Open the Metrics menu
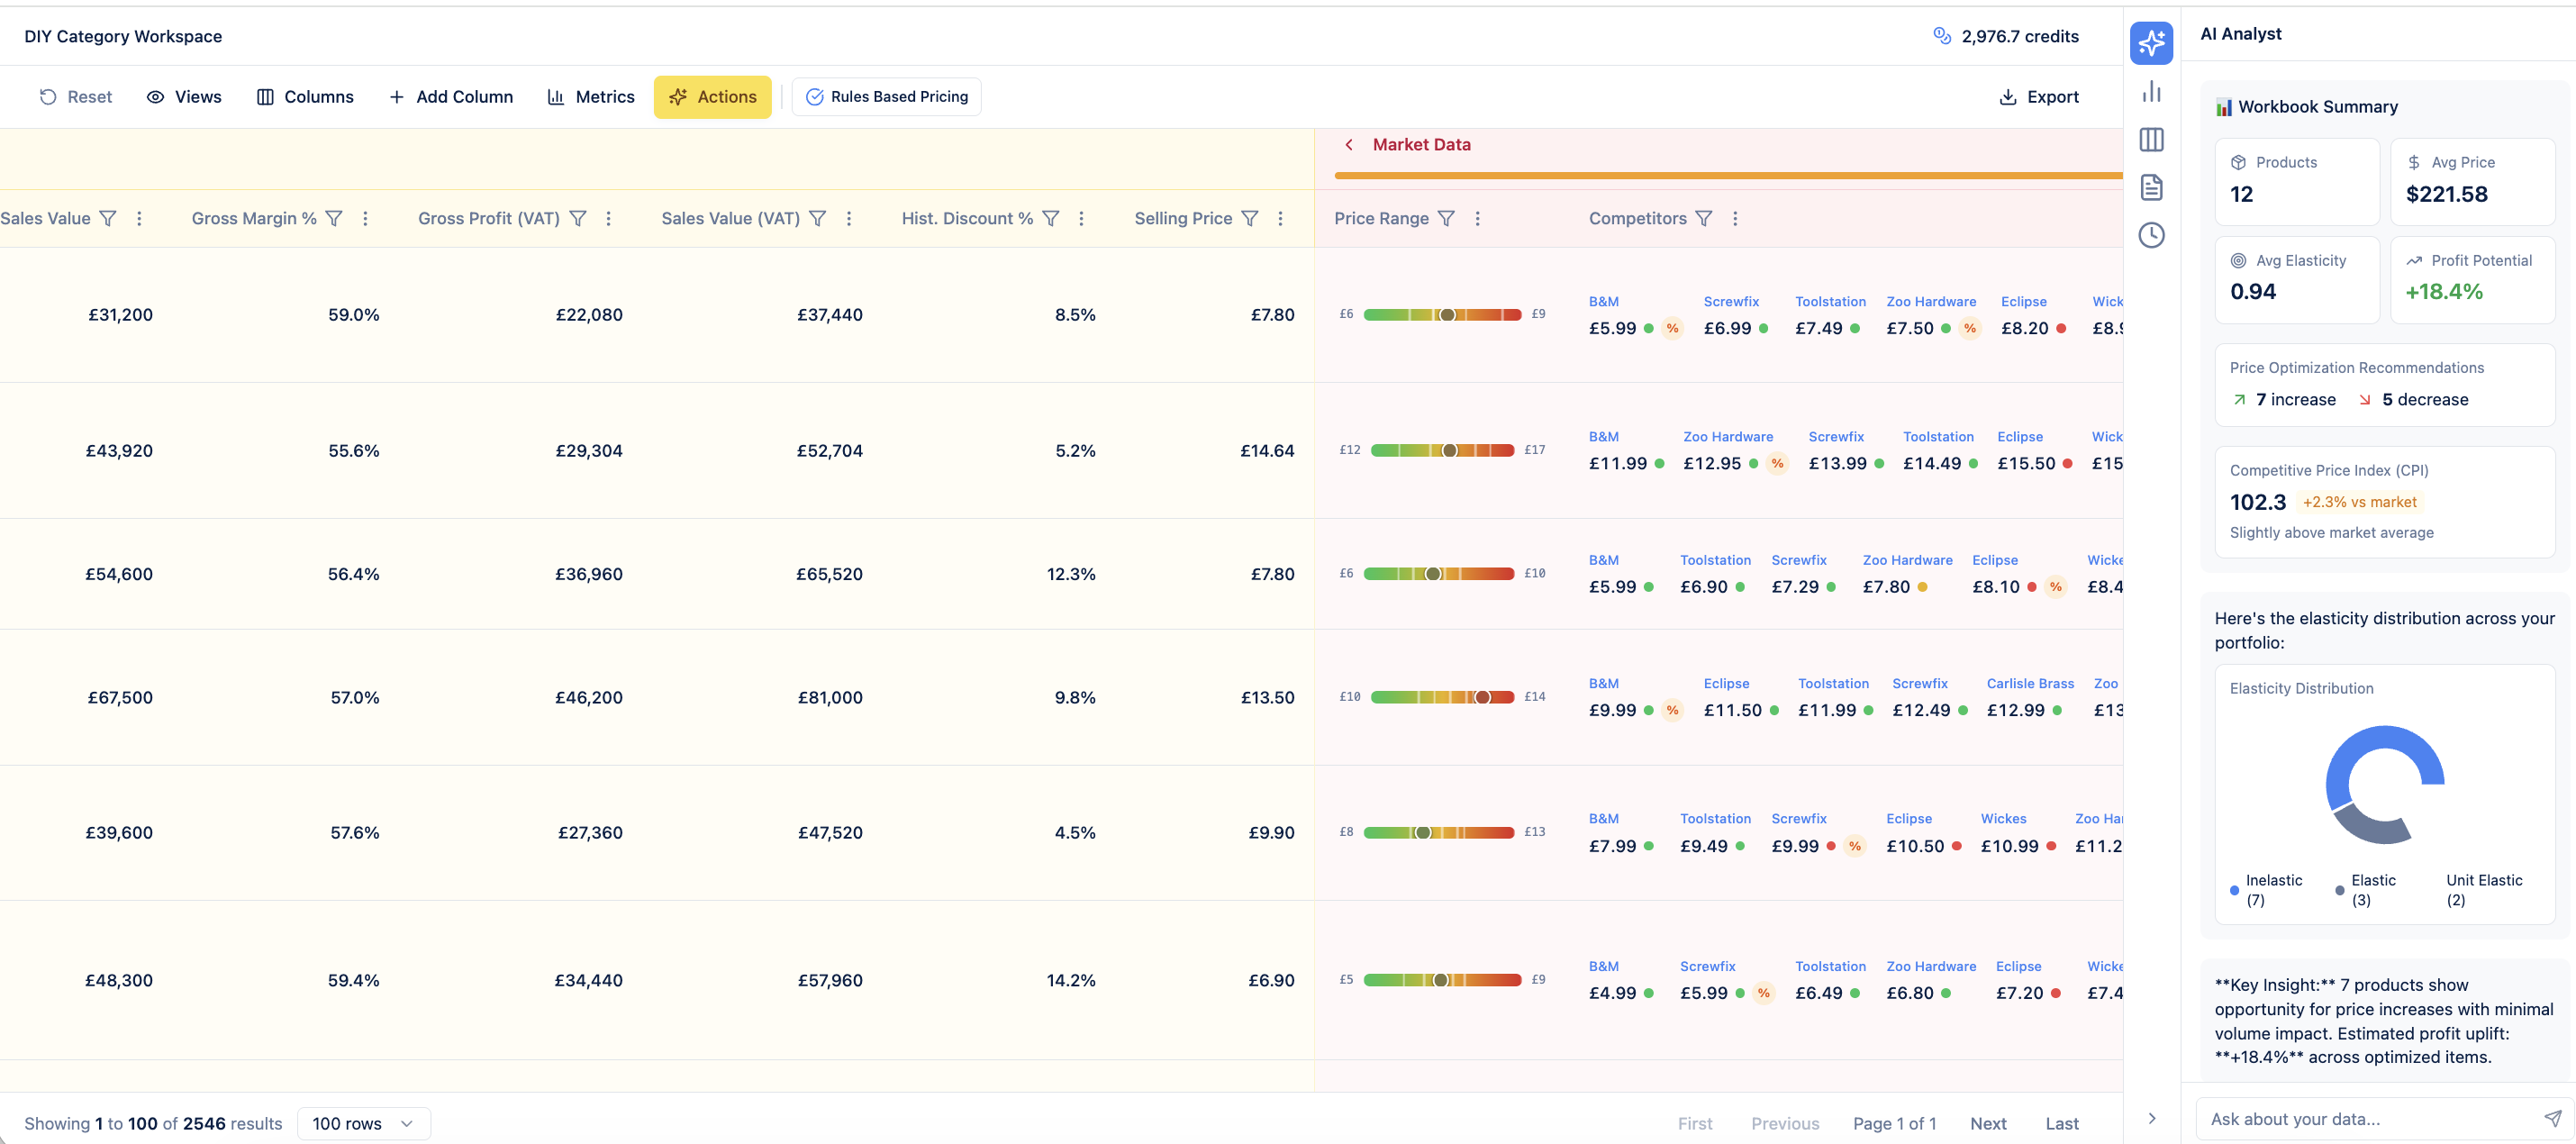Image resolution: width=2576 pixels, height=1144 pixels. 590,97
